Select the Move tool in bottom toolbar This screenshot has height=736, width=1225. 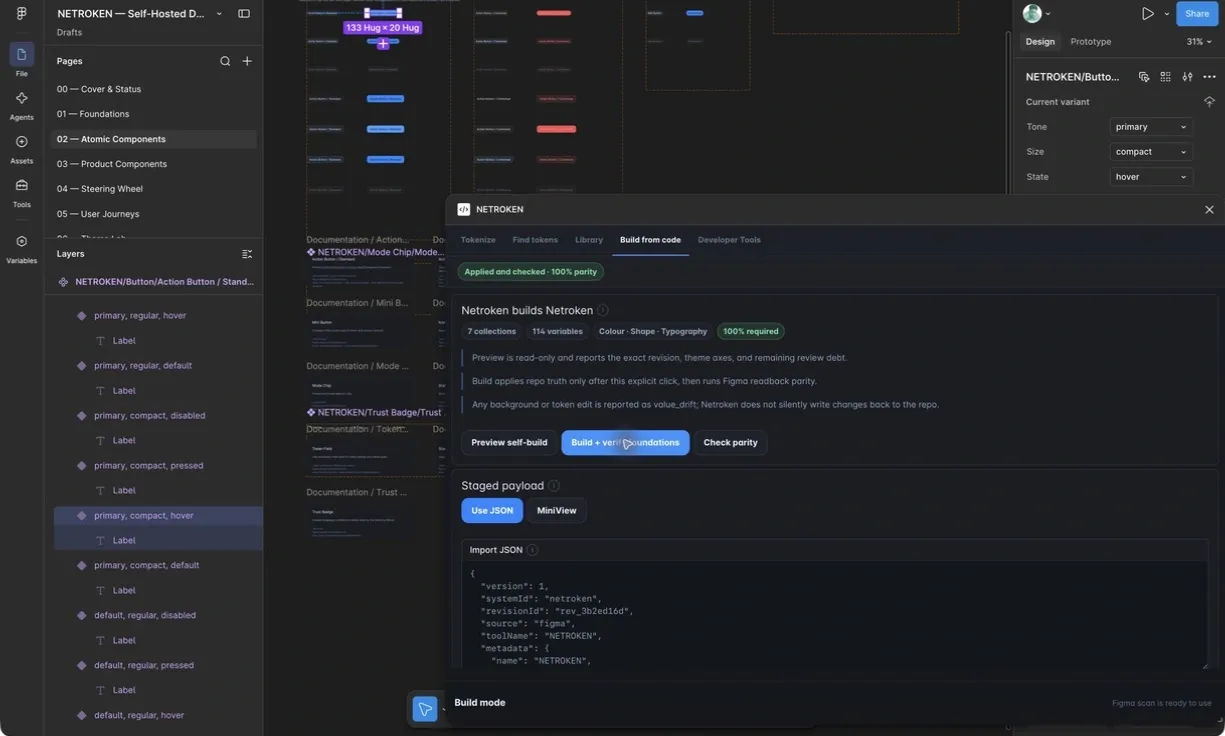coord(425,709)
